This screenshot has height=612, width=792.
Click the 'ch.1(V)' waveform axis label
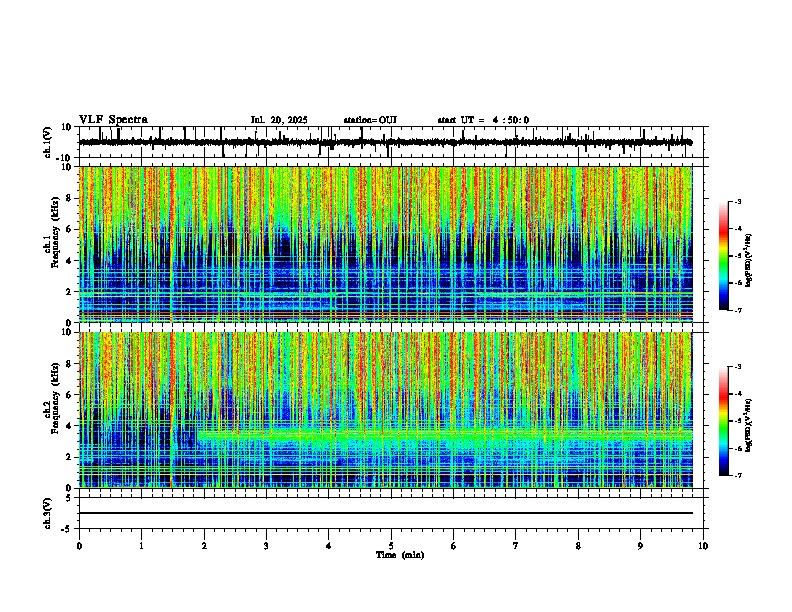coord(48,142)
